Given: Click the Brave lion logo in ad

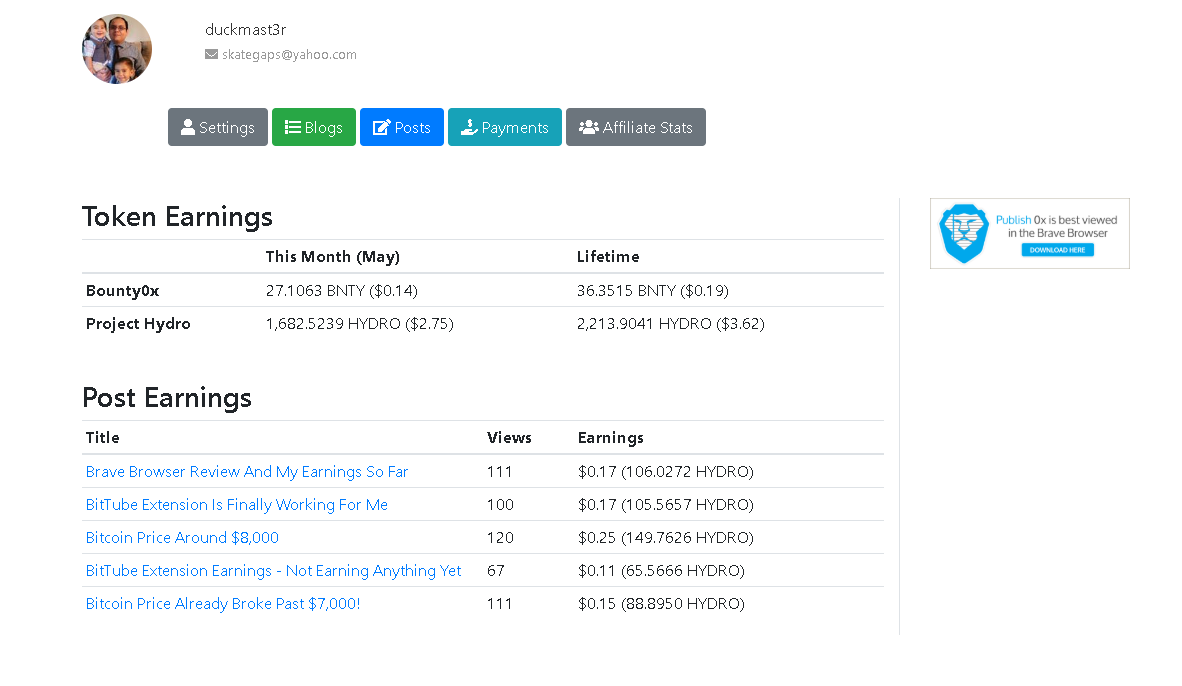Looking at the screenshot, I should click(963, 233).
